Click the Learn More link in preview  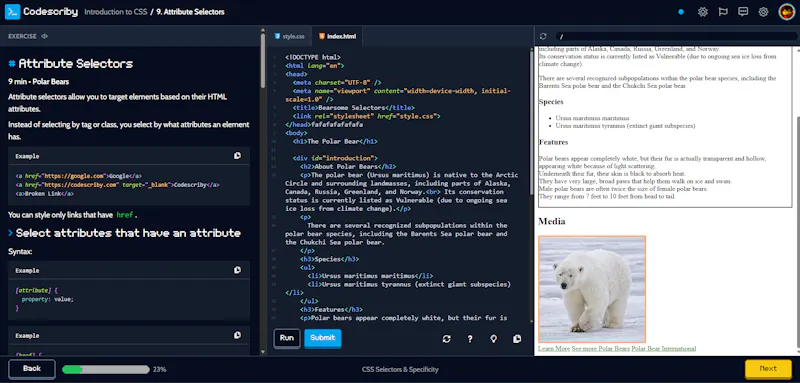click(x=554, y=349)
